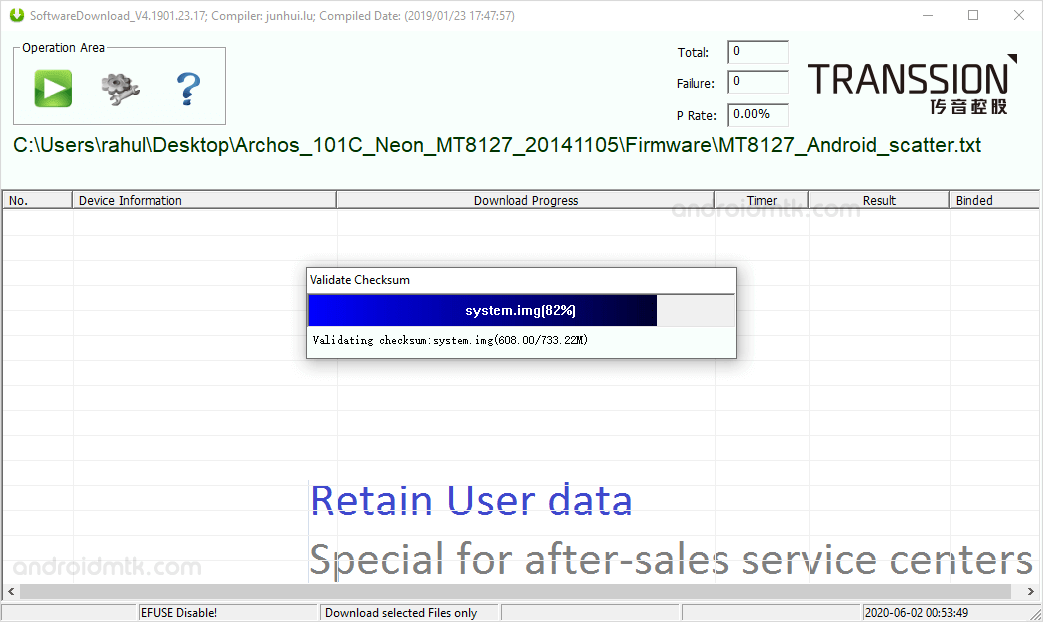Click the Binded column header

coord(973,199)
